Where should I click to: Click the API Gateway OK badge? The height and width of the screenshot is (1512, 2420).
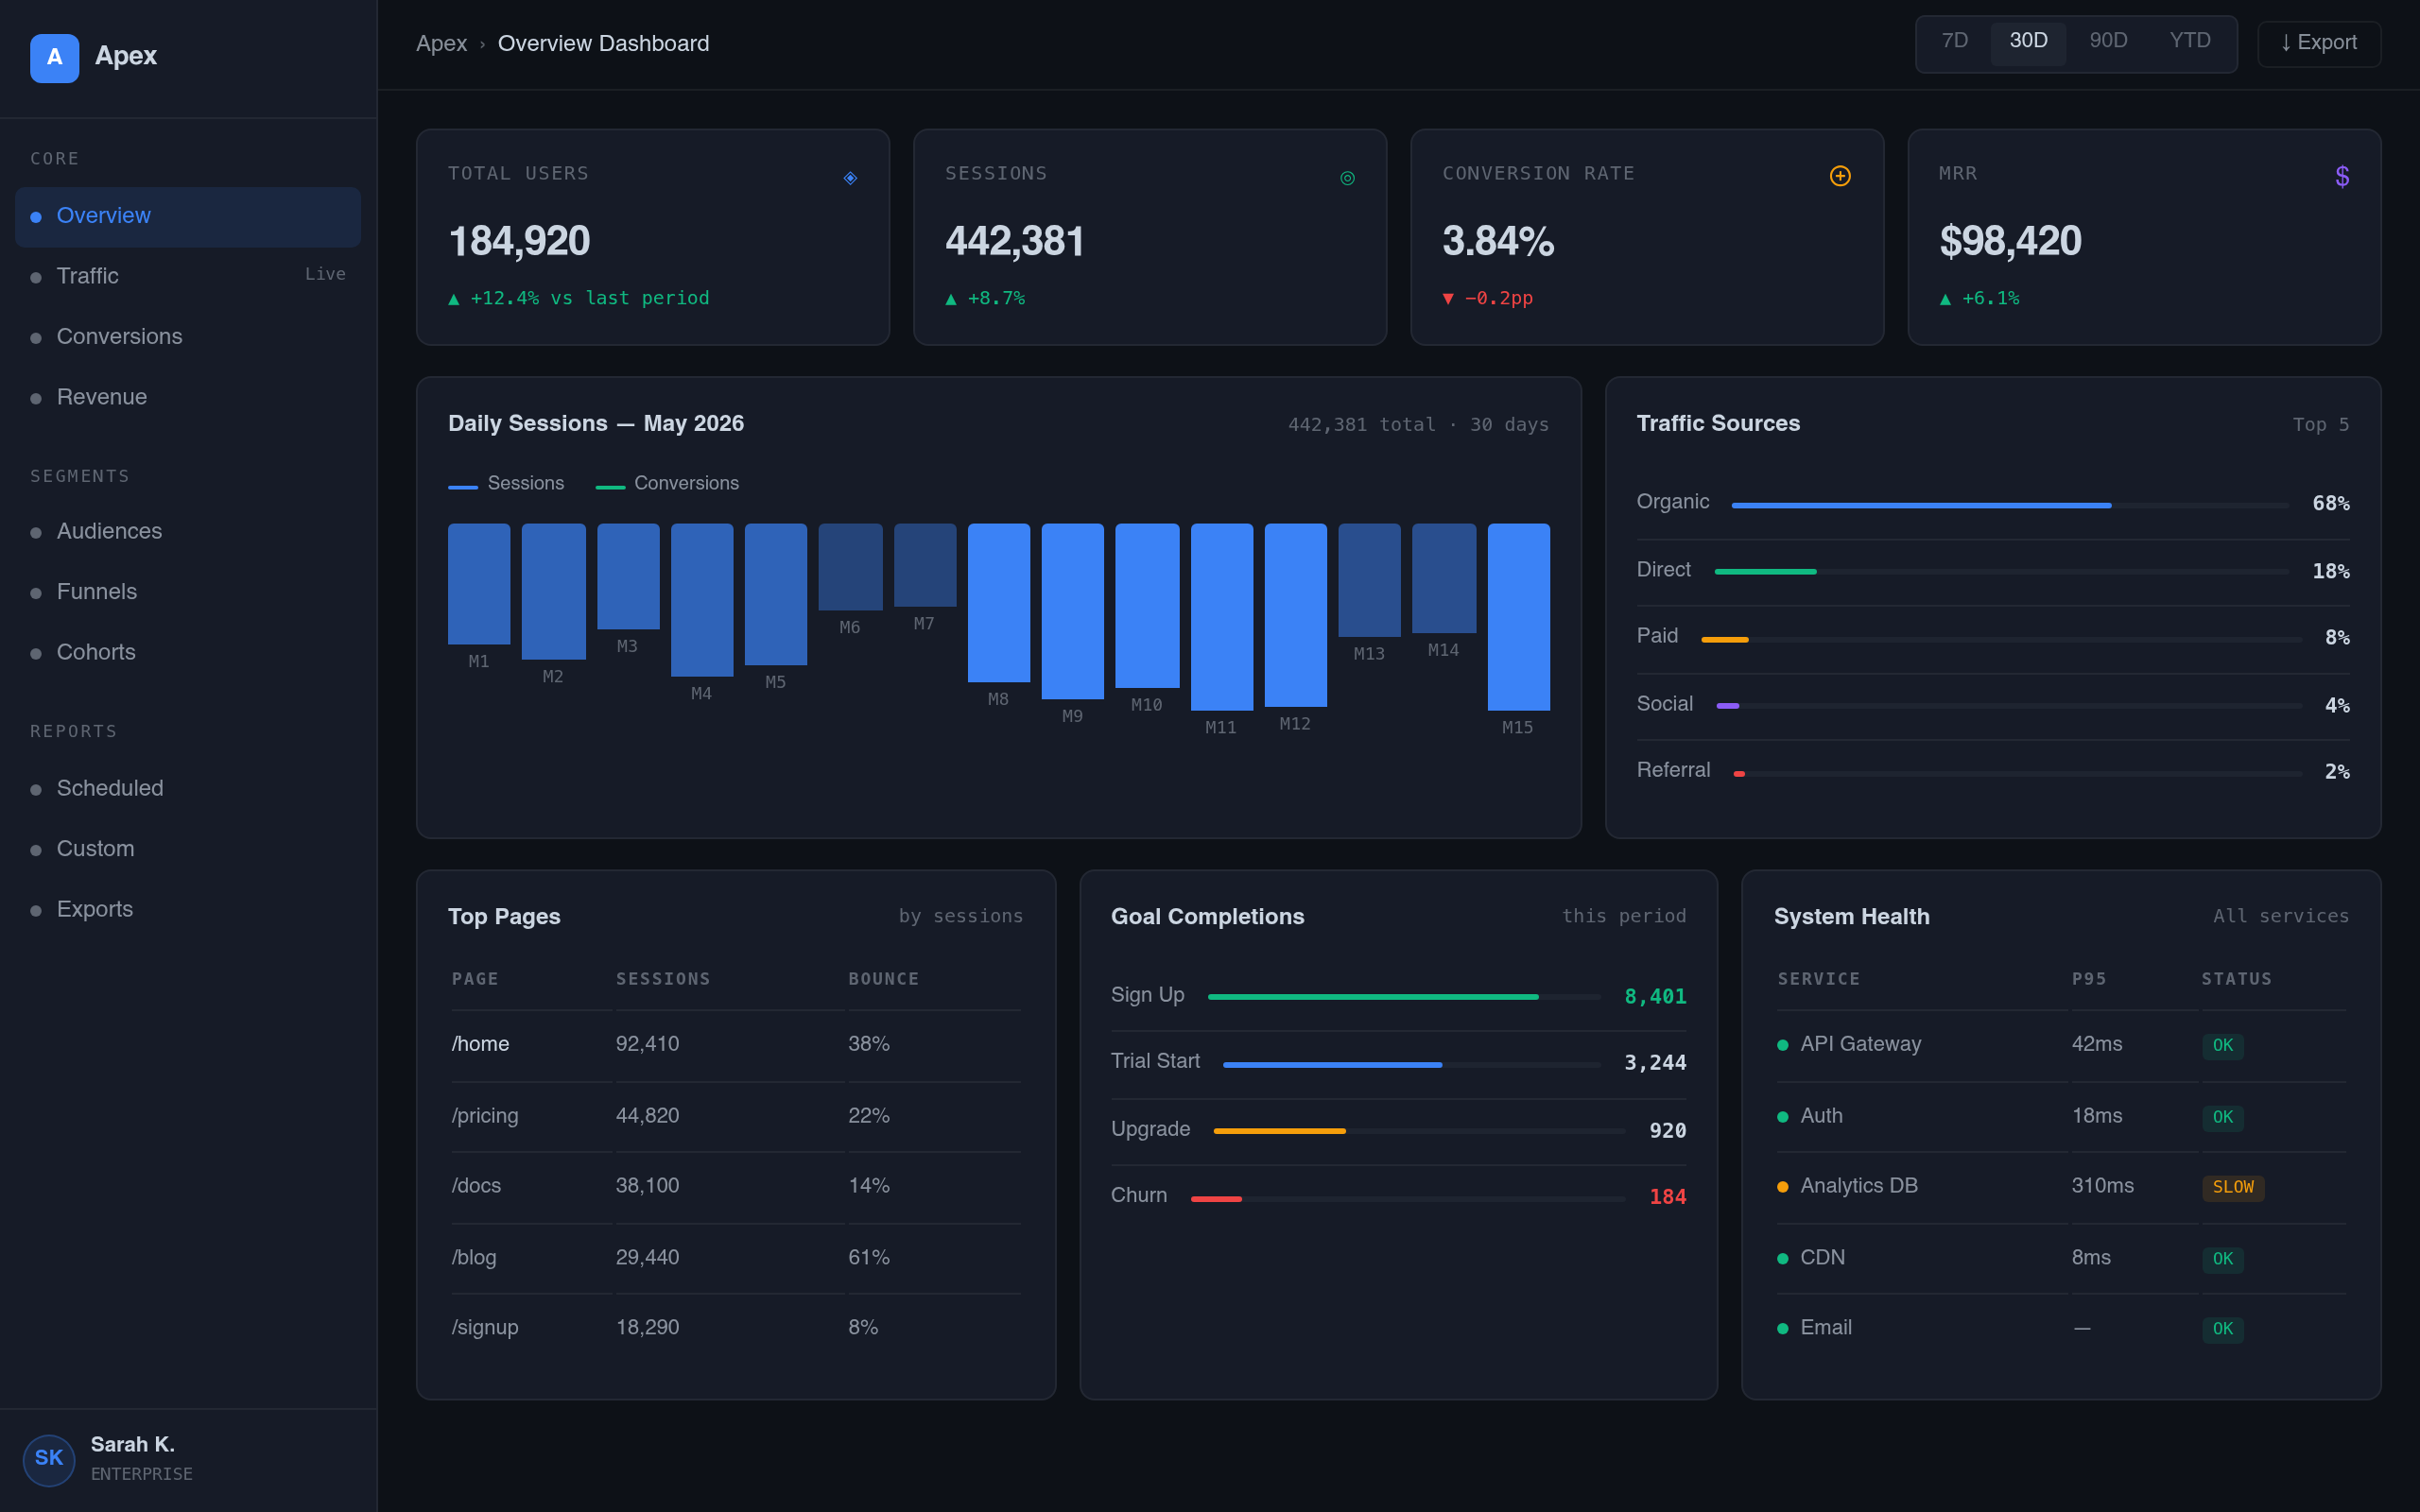tap(2222, 1045)
